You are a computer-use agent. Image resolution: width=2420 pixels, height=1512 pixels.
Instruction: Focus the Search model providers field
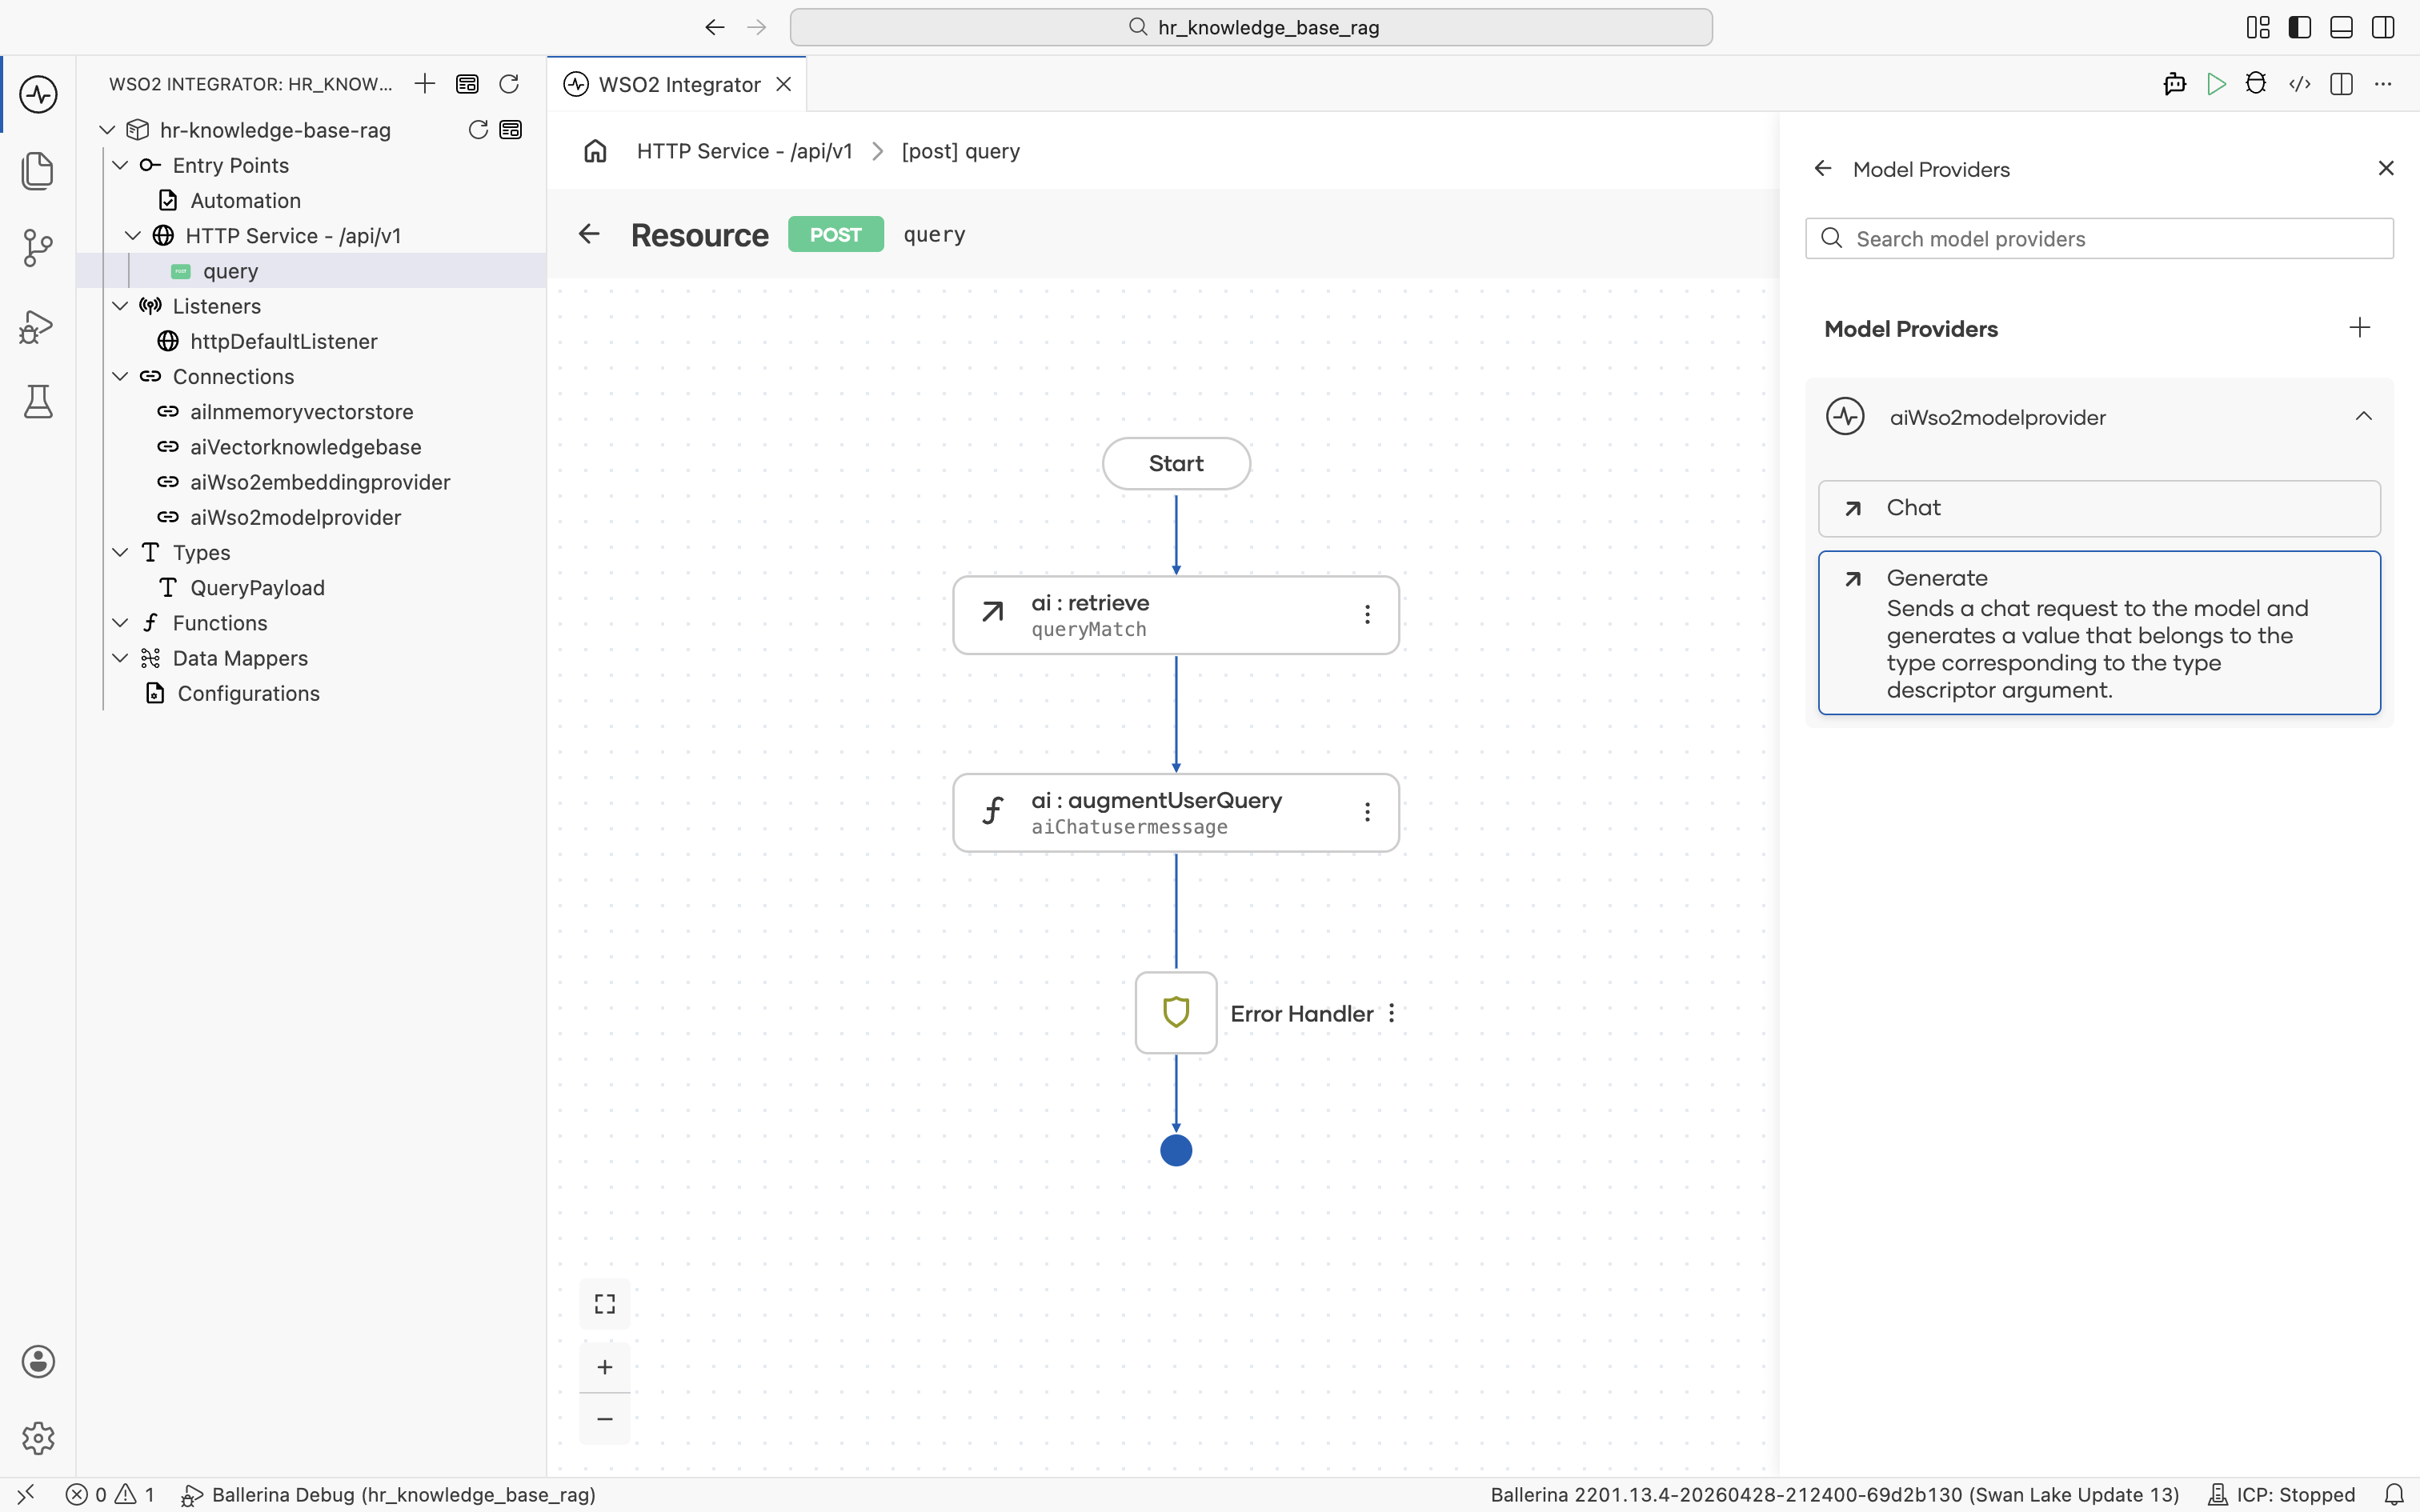pyautogui.click(x=2099, y=239)
